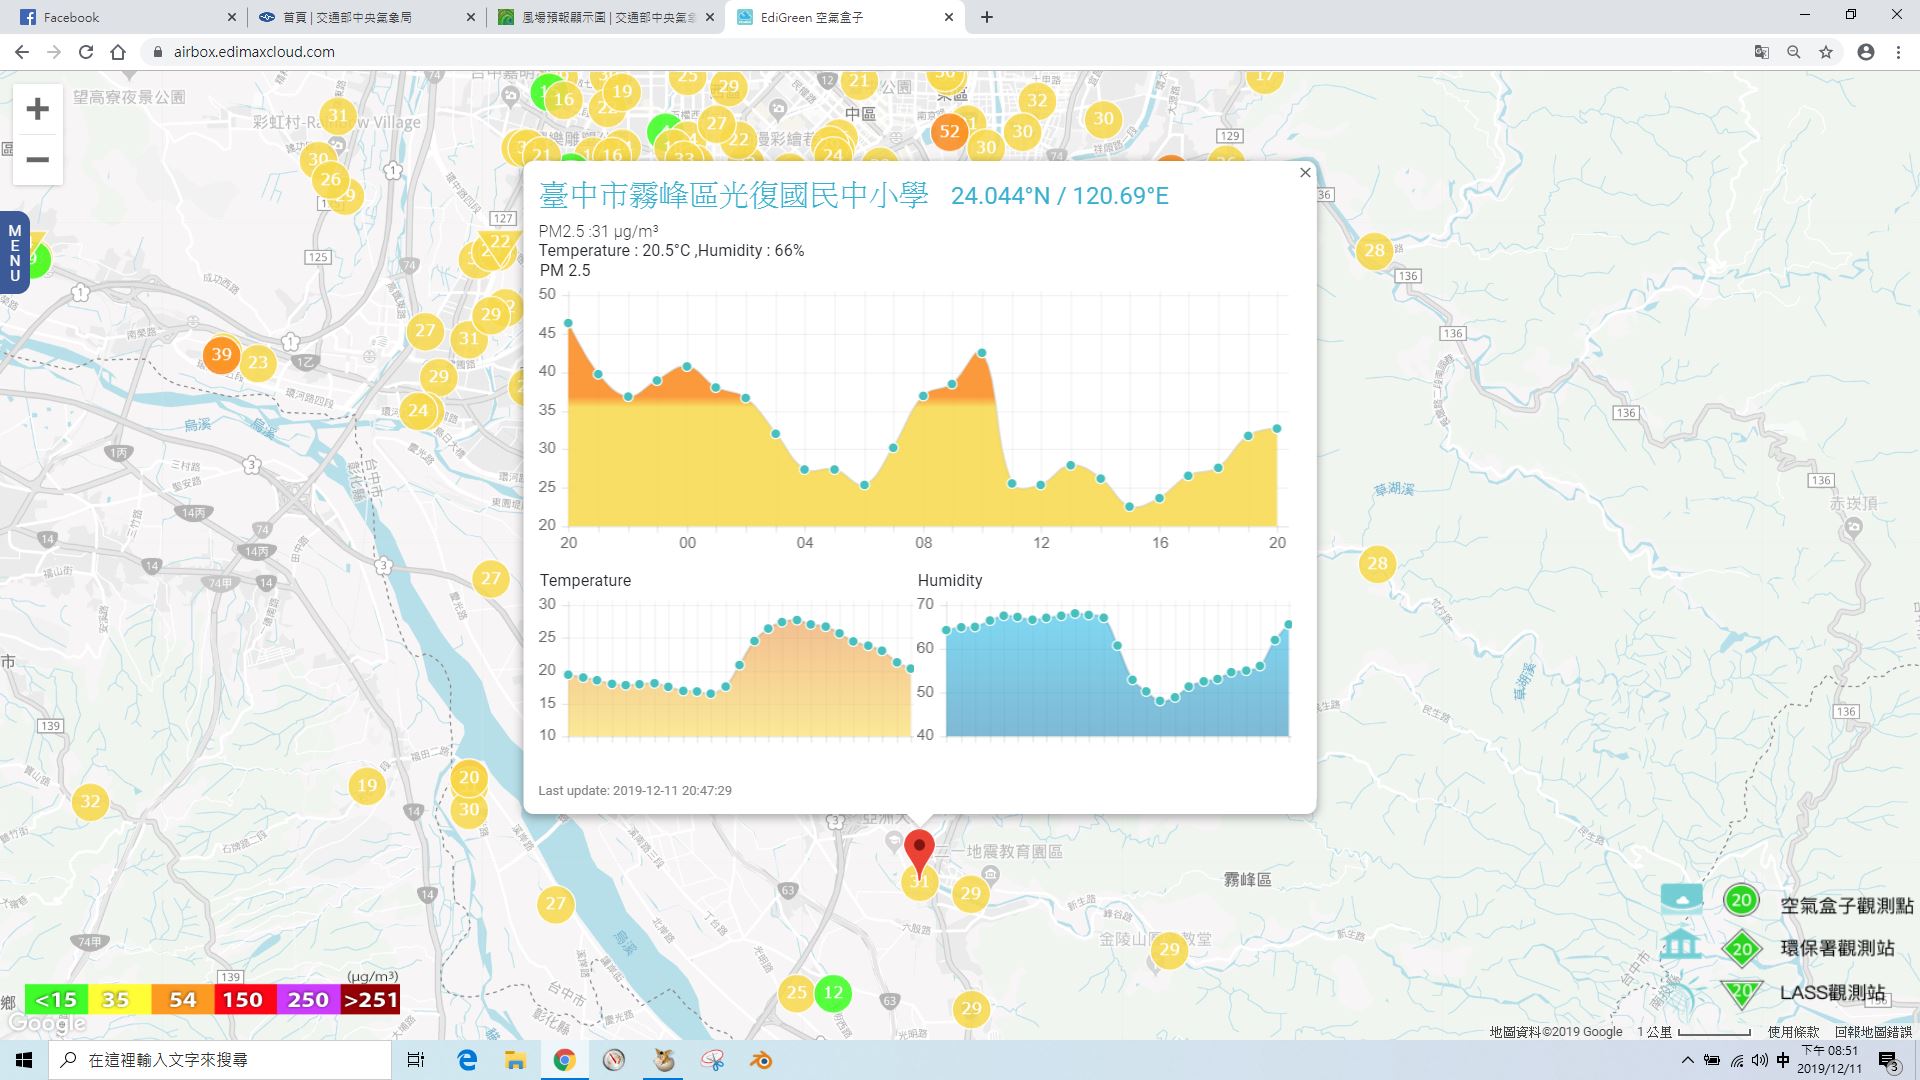1920x1080 pixels.
Task: Open the Chrome profile account icon
Action: tap(1866, 52)
